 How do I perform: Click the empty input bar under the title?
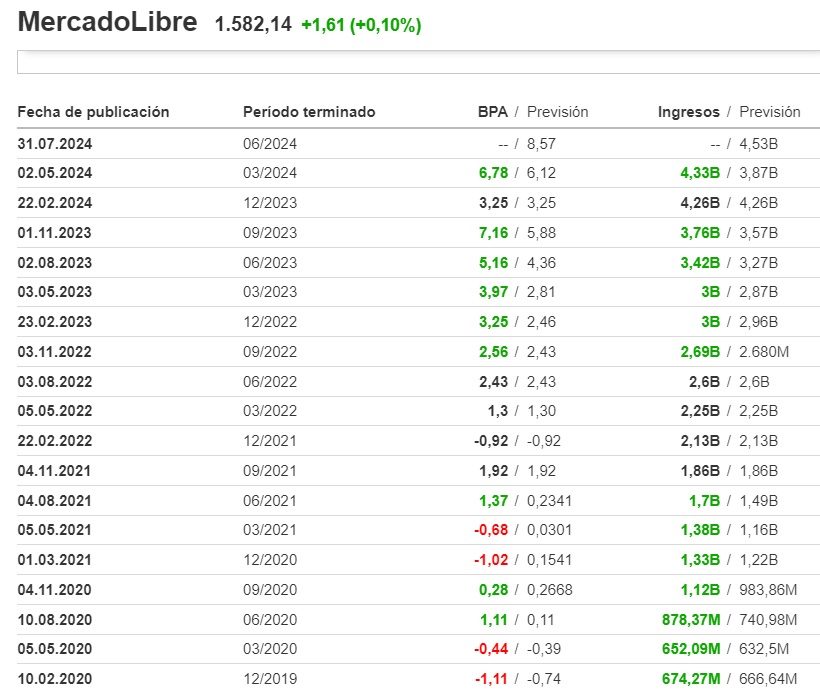(418, 63)
